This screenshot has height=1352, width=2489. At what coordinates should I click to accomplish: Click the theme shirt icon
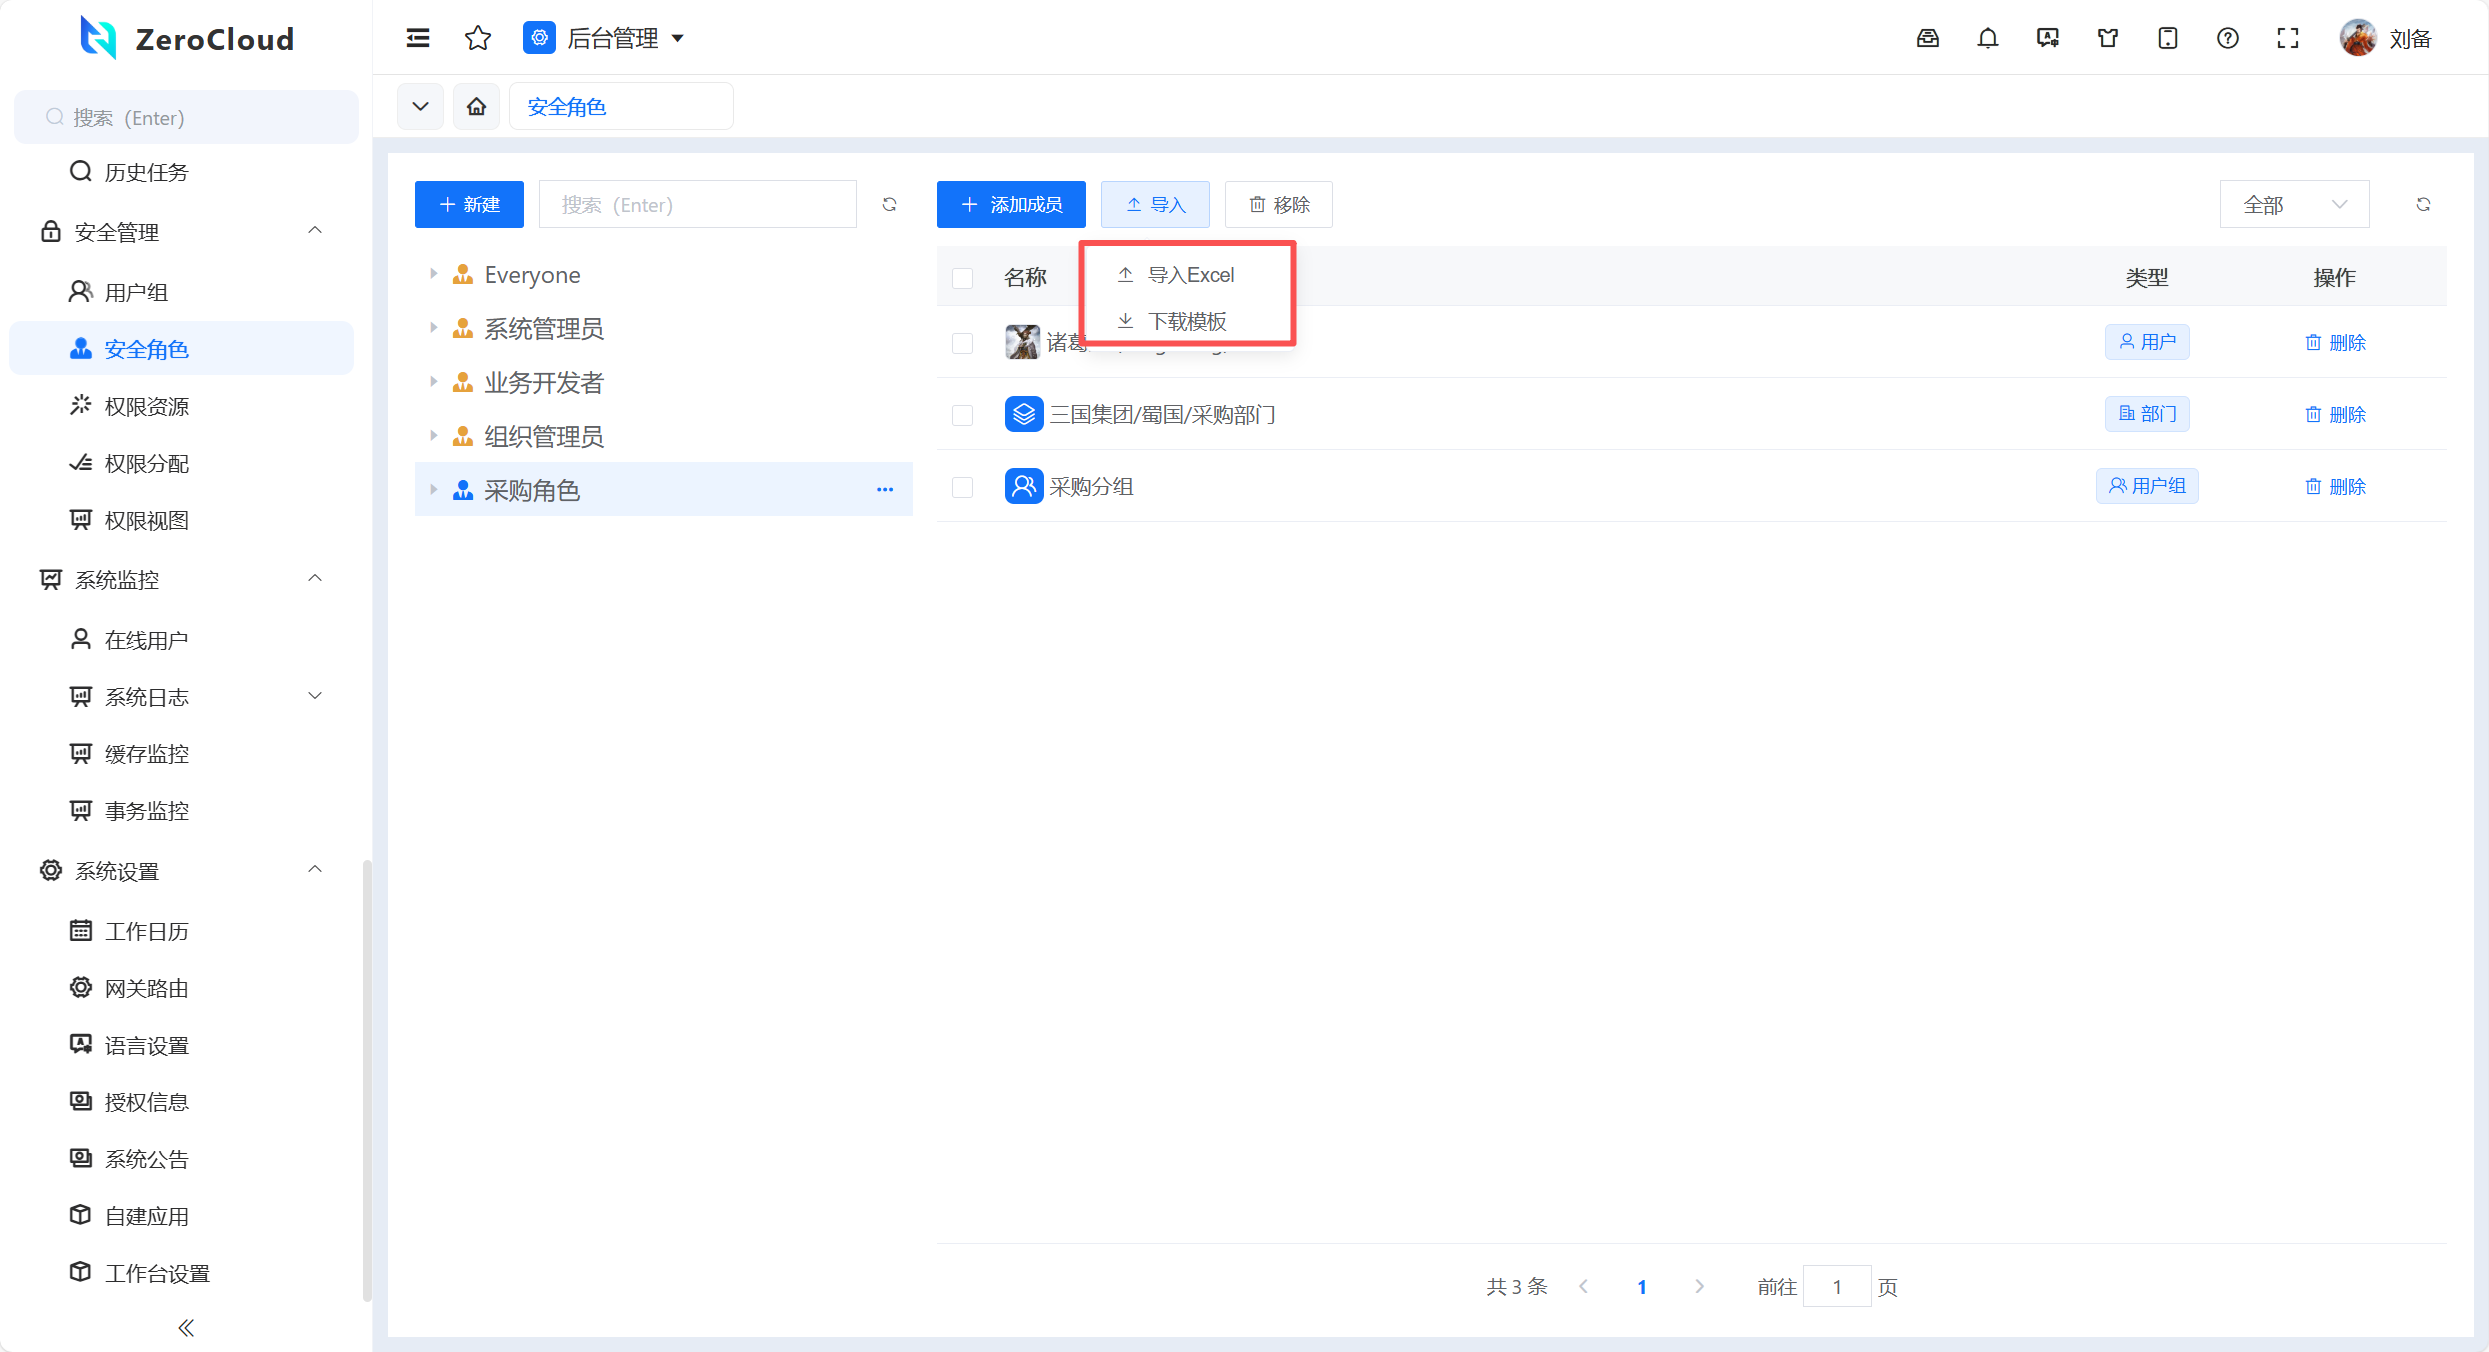(2107, 38)
